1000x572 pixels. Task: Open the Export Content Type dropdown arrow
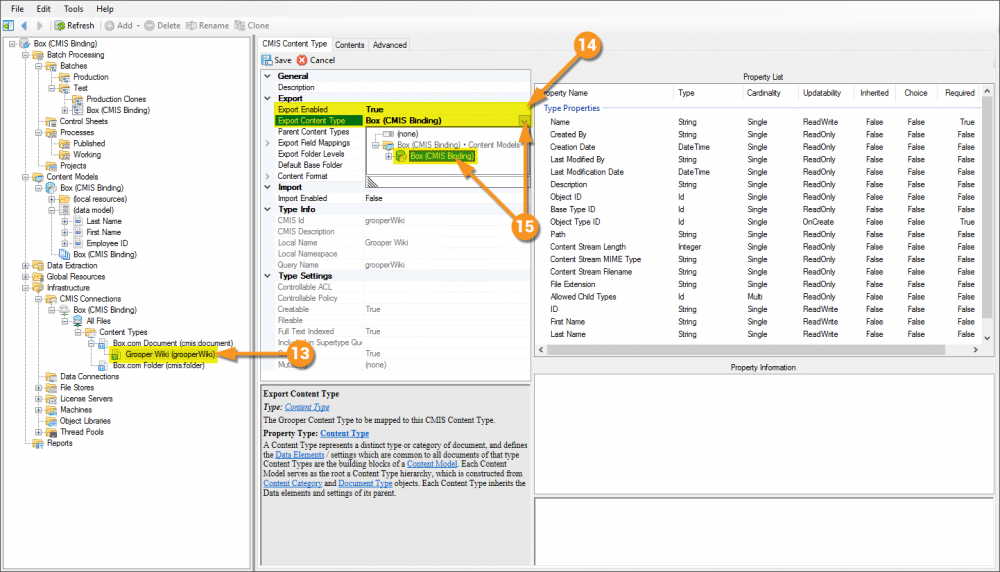(x=524, y=121)
